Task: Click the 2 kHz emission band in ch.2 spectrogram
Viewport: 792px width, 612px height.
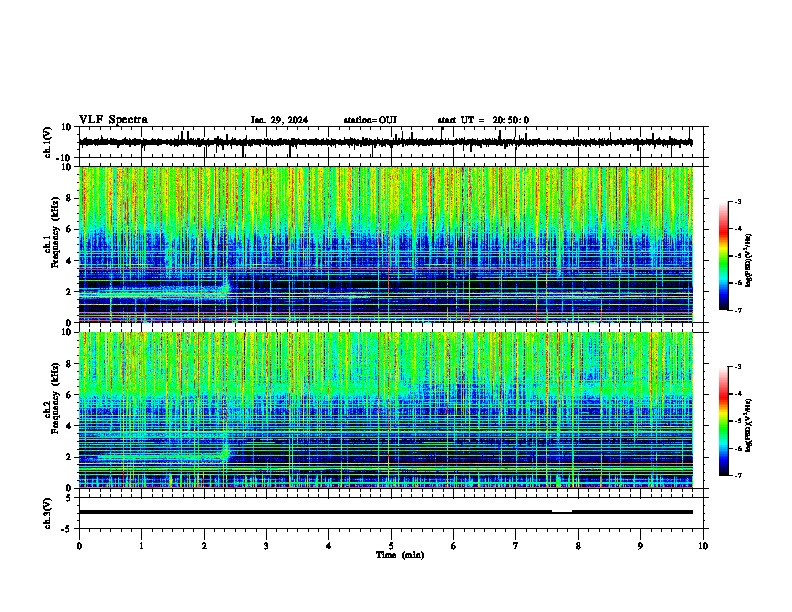Action: (154, 457)
